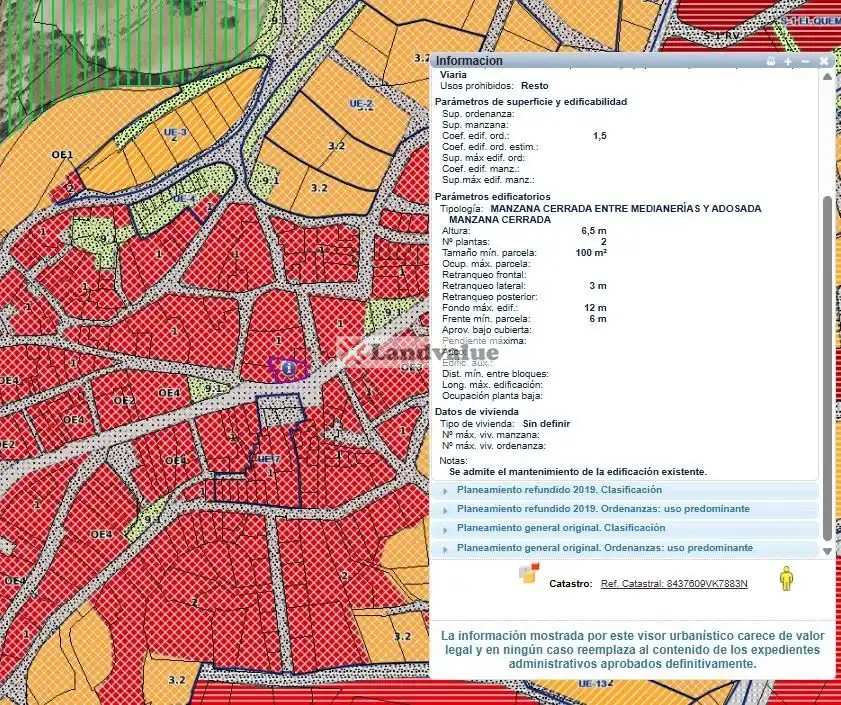The image size is (841, 705).
Task: Select the 'Retranqueo lateral:' value 3 m
Action: [x=598, y=286]
